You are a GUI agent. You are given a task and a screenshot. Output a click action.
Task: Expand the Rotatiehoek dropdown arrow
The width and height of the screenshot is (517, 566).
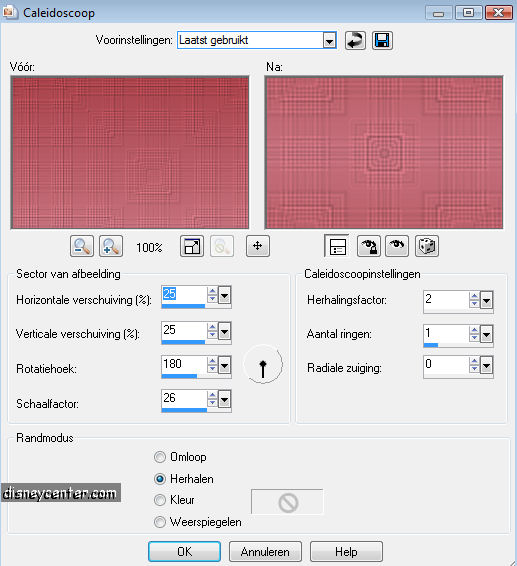(224, 366)
